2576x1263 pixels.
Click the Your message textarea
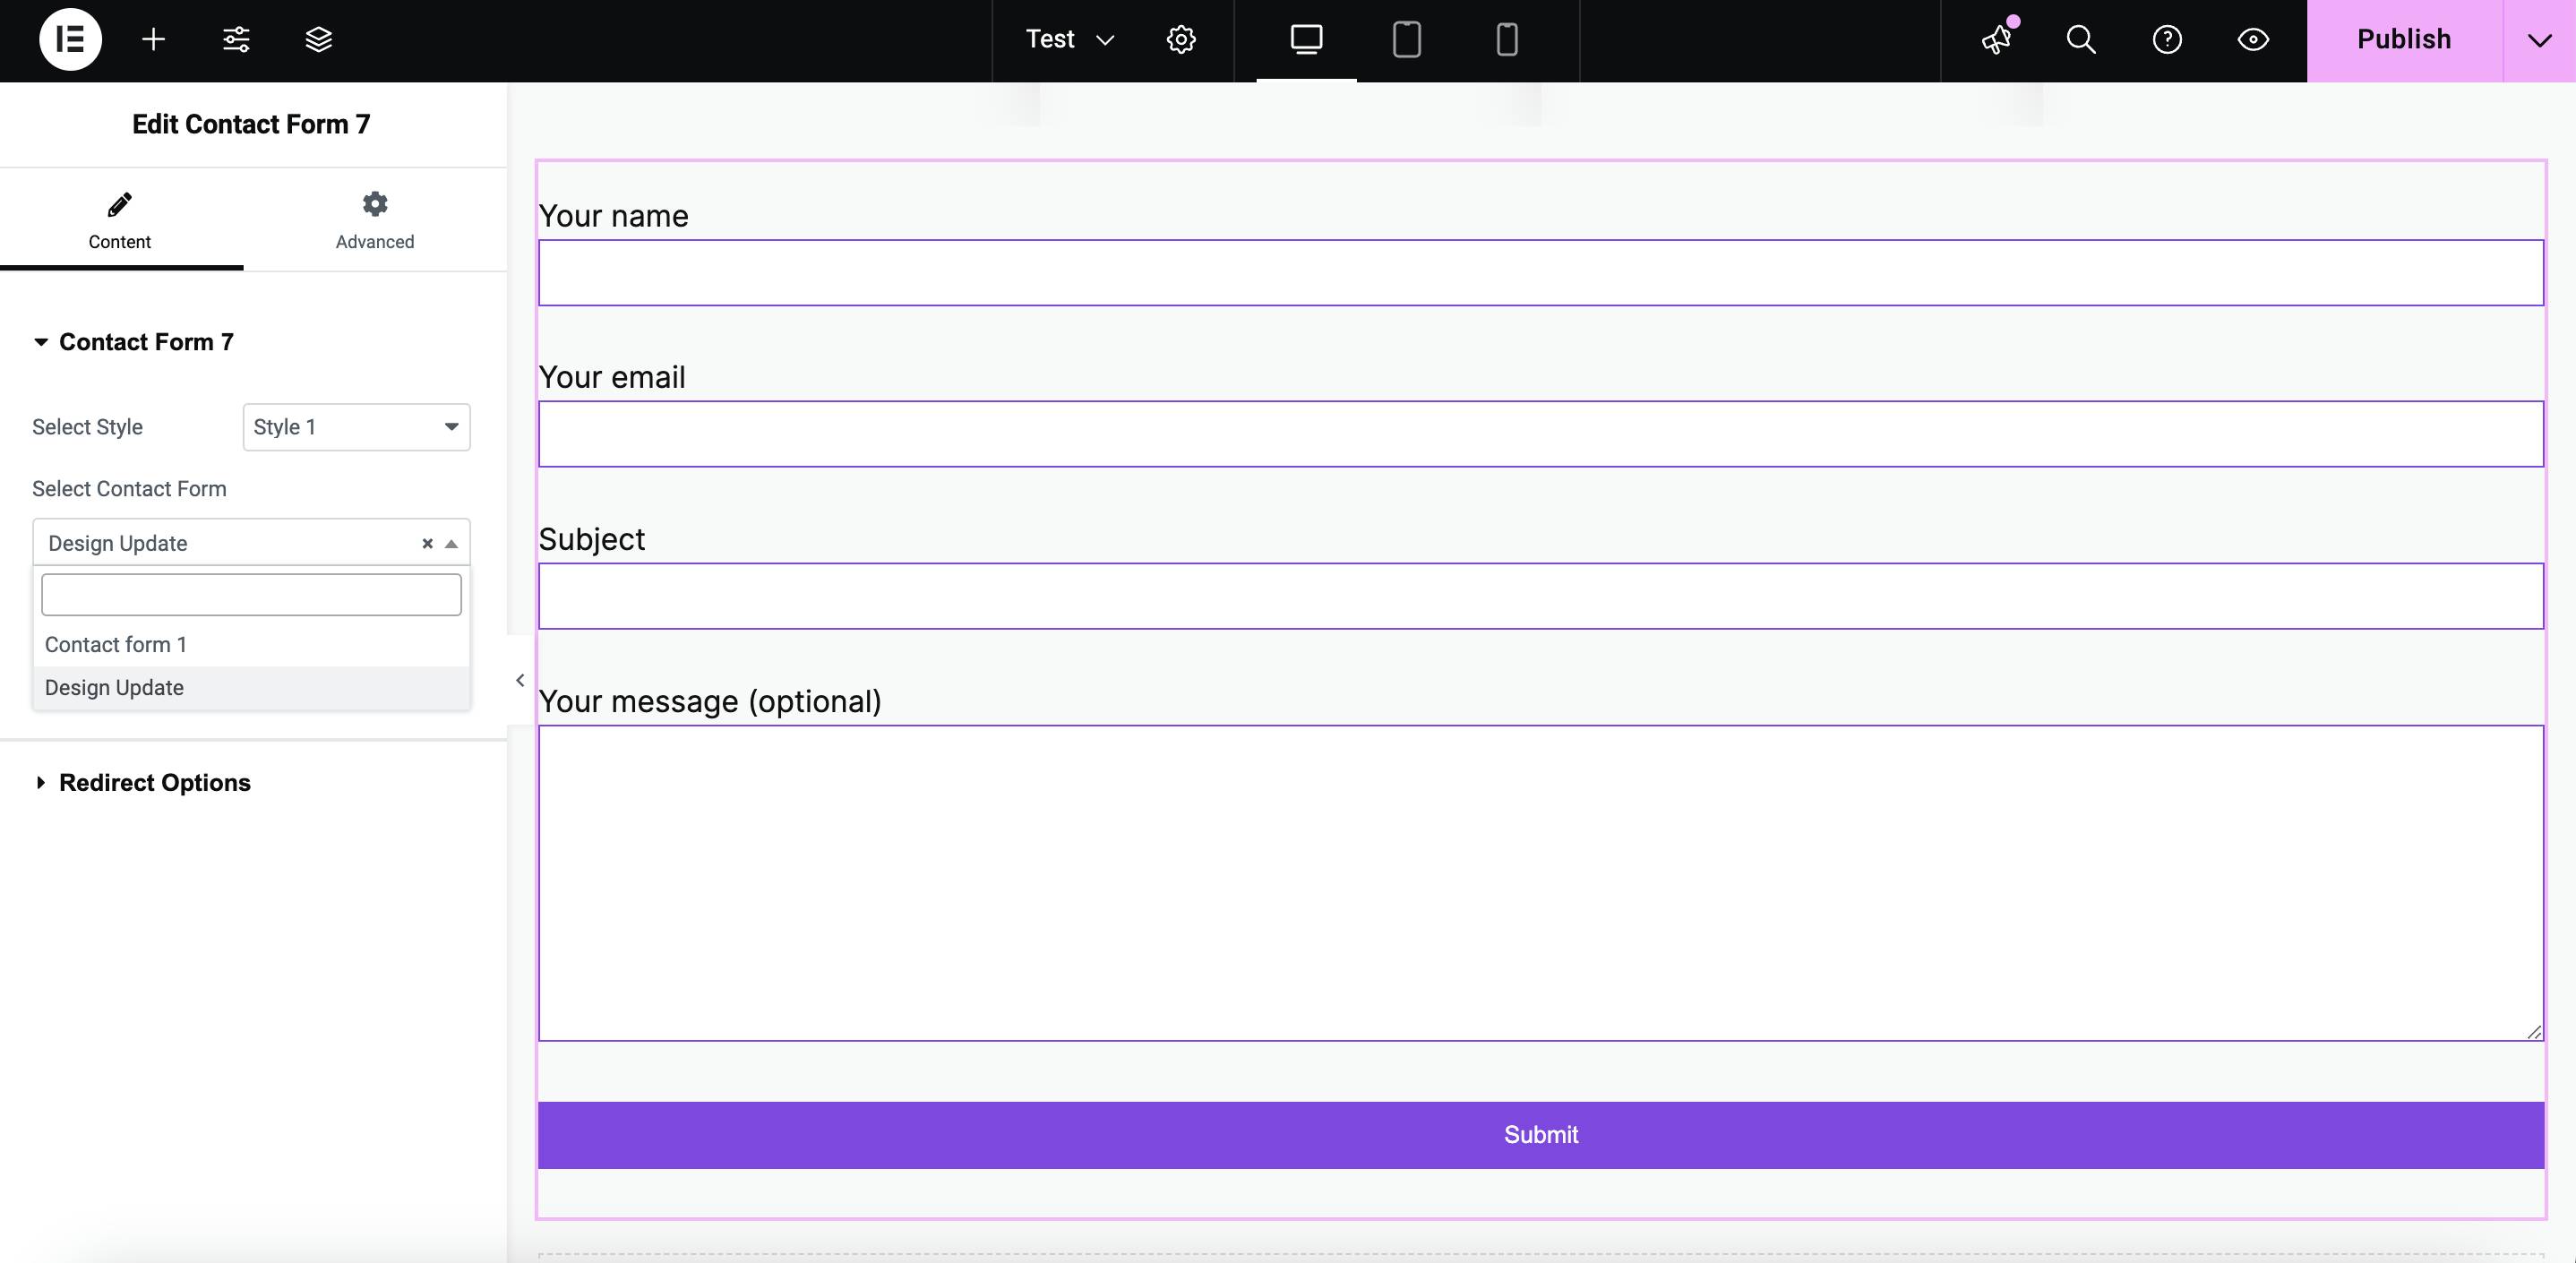(x=1540, y=883)
